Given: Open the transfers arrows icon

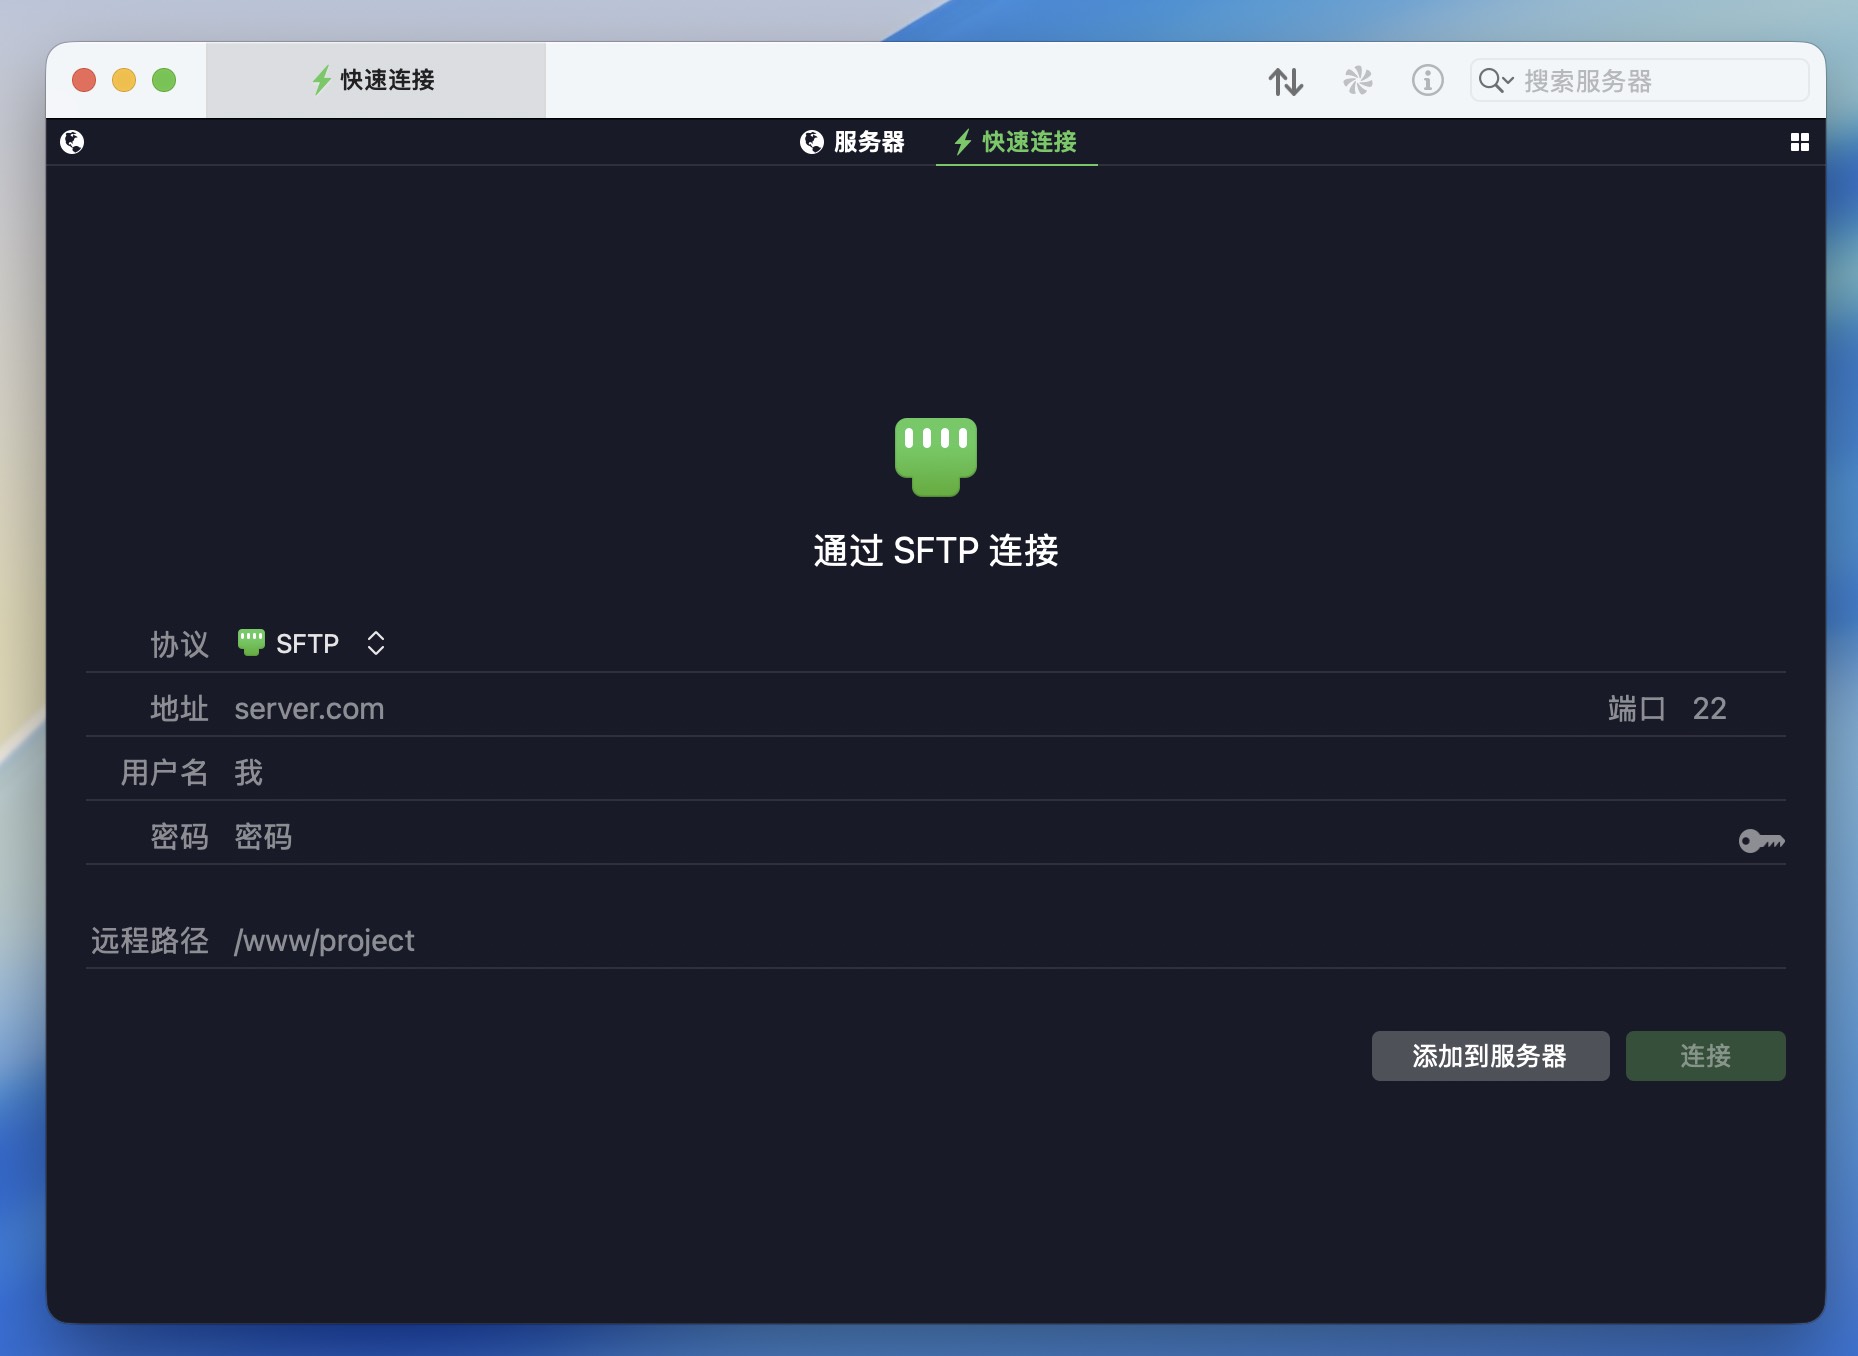Looking at the screenshot, I should 1285,81.
